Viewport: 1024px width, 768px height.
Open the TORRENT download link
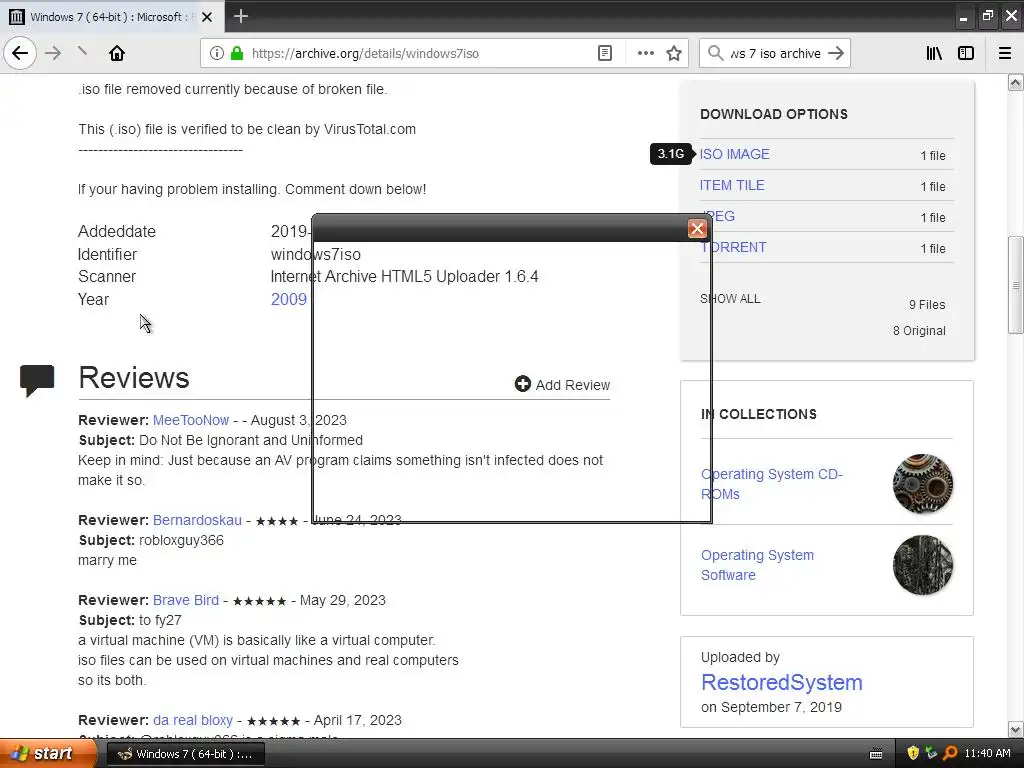click(x=733, y=248)
